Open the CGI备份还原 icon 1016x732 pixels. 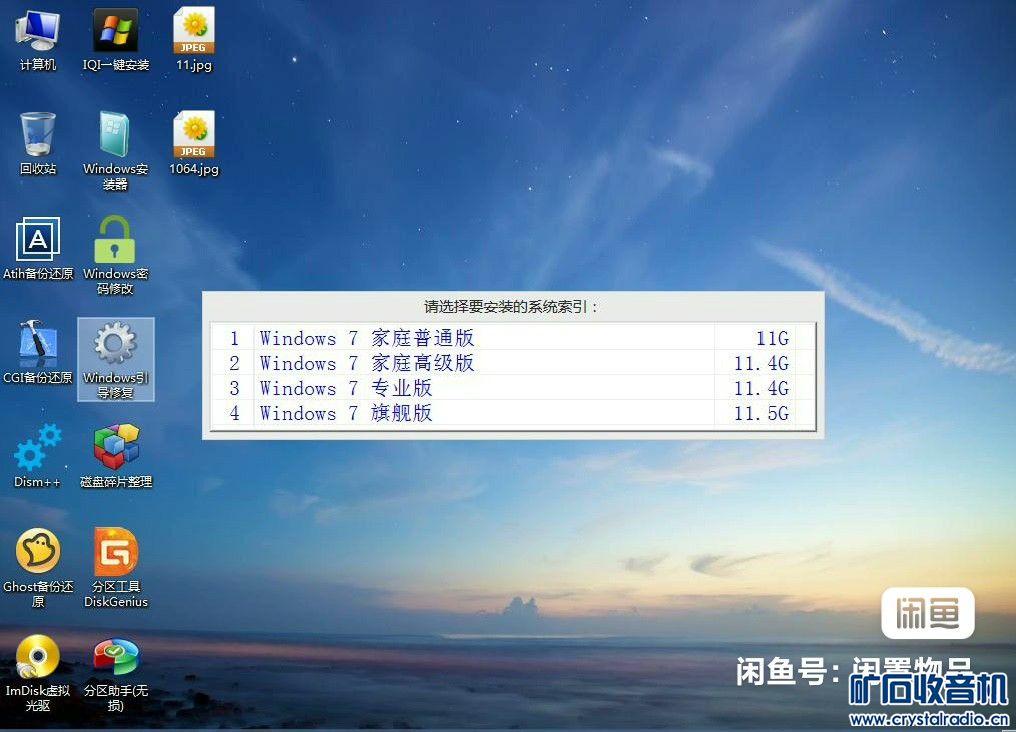pos(38,352)
